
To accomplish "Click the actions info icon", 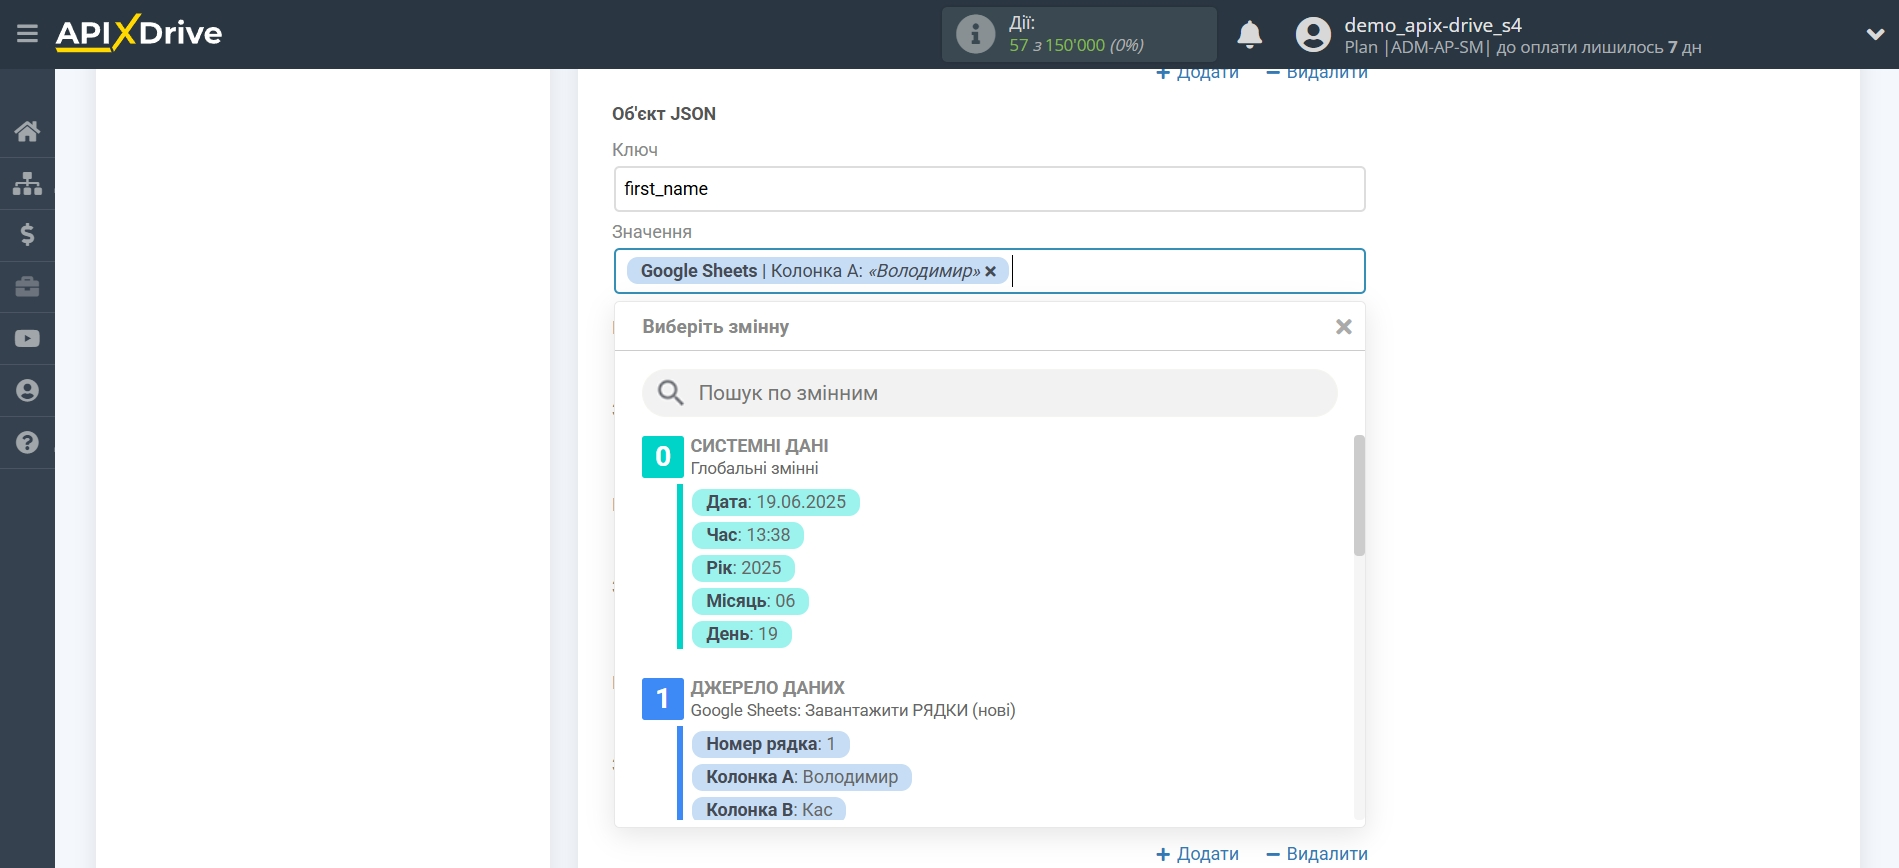I will pos(975,34).
